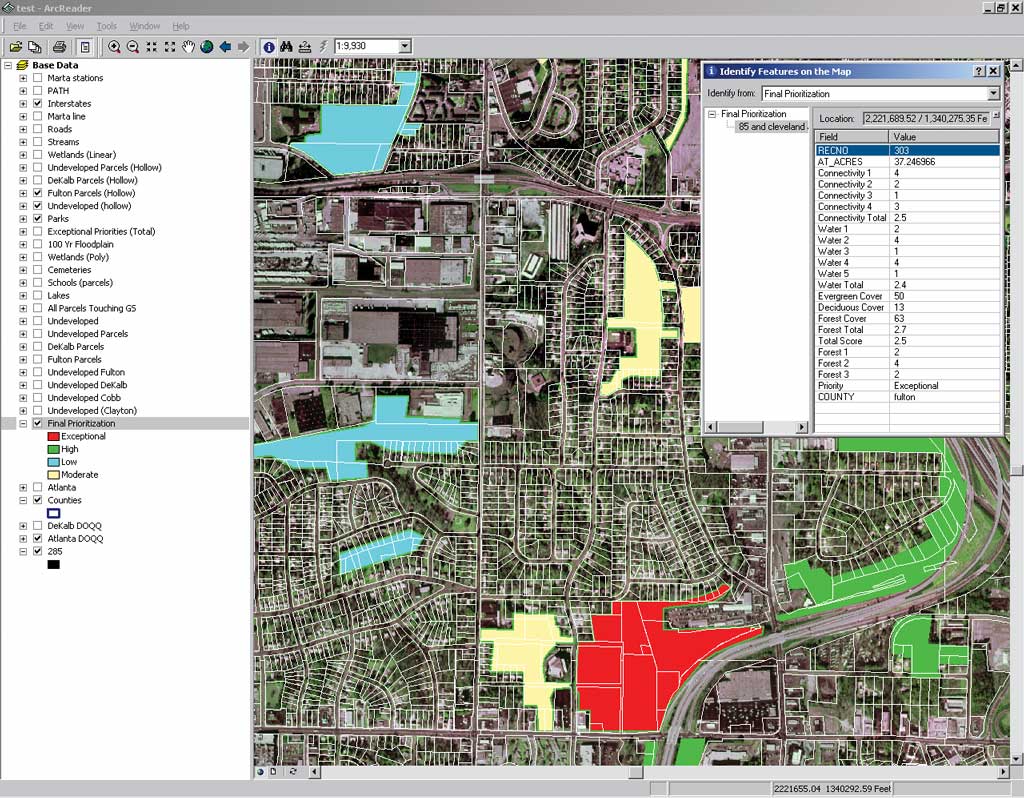The width and height of the screenshot is (1024, 798).
Task: Select the Pan hand tool
Action: [188, 46]
